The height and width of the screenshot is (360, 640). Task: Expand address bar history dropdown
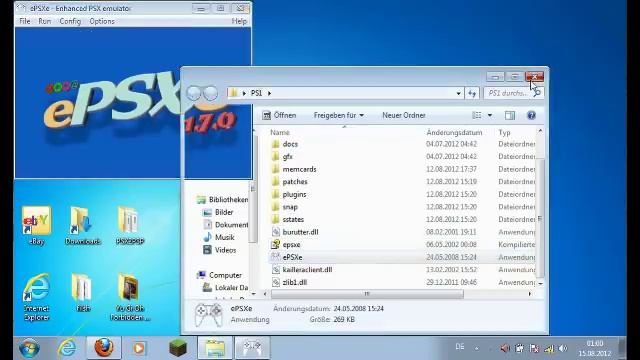coord(458,93)
